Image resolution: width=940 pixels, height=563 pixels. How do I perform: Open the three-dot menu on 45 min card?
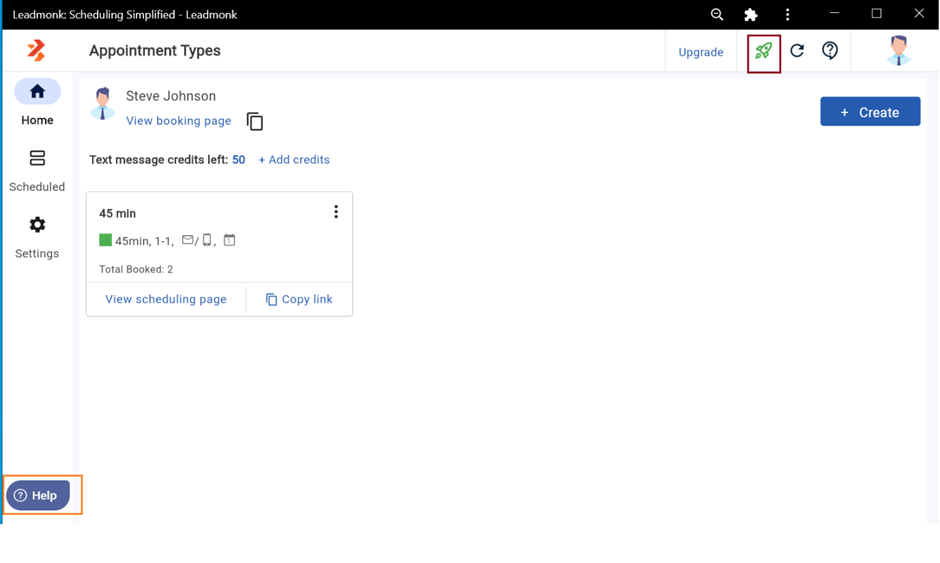click(336, 212)
